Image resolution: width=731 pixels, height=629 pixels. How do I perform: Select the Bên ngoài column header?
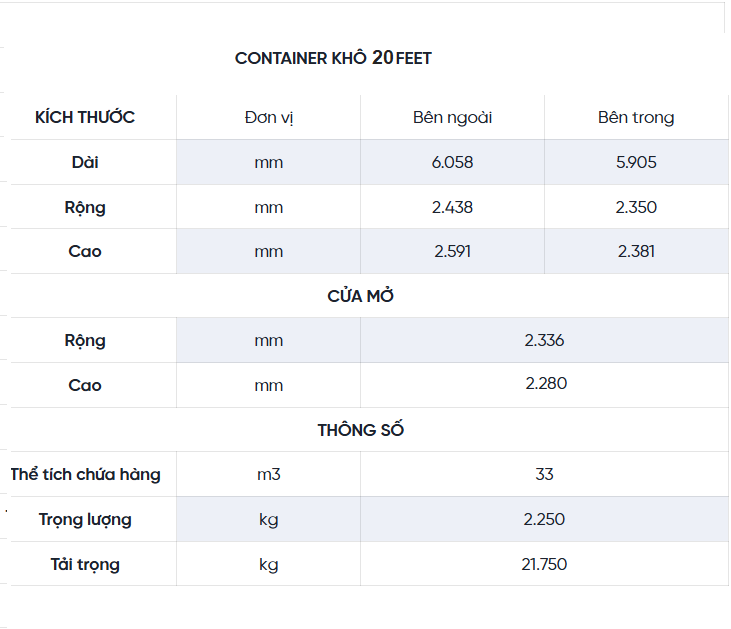[x=452, y=117]
